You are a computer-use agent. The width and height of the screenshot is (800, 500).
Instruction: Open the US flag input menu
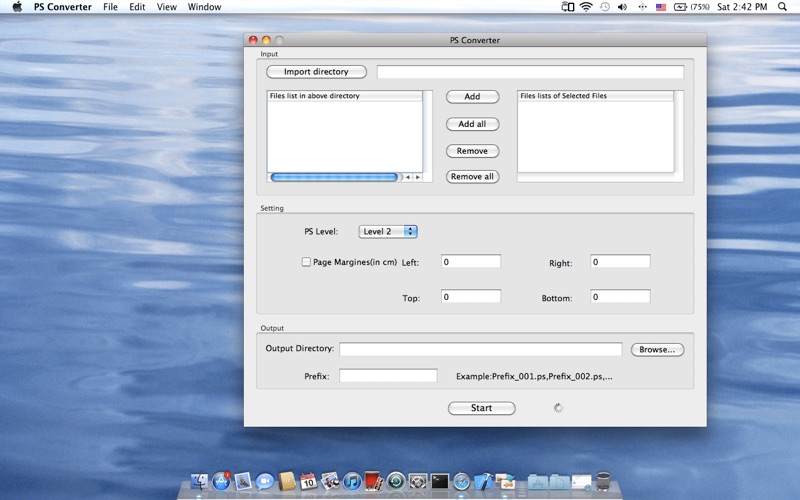coord(661,7)
